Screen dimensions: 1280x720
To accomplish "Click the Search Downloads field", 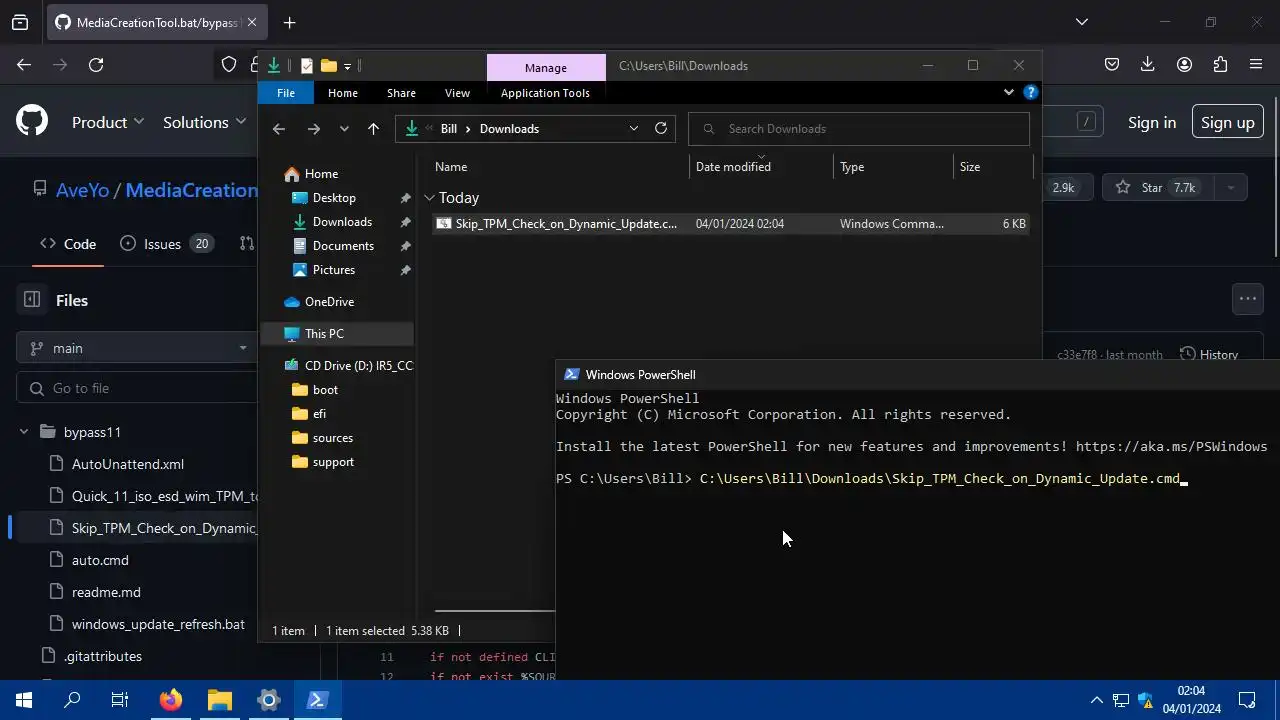I will point(859,129).
